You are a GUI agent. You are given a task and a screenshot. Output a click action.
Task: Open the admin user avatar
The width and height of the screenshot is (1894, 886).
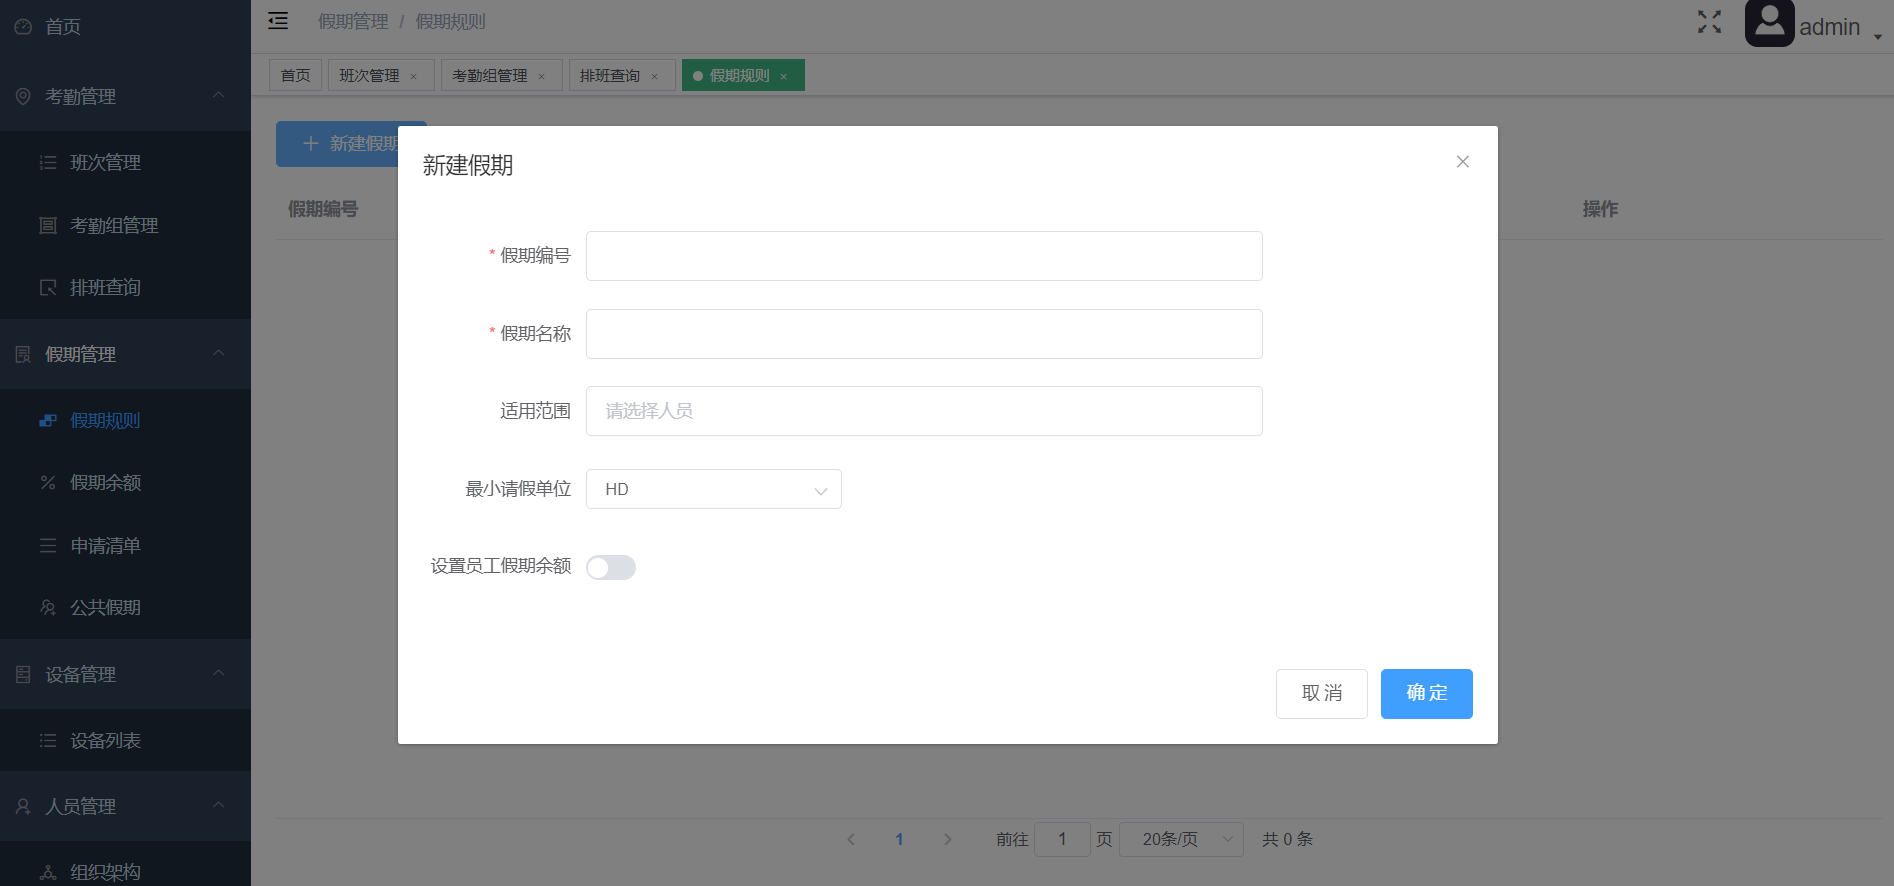[x=1769, y=23]
